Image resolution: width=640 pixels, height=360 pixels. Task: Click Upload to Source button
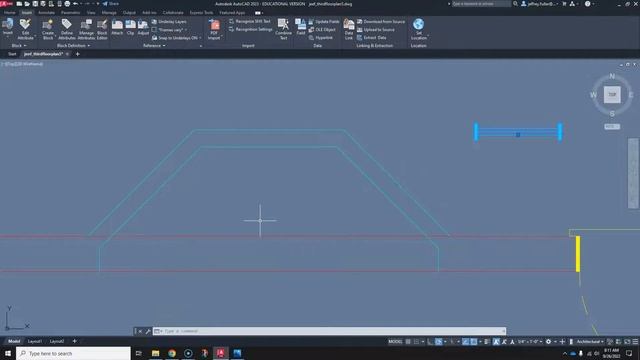click(x=376, y=30)
